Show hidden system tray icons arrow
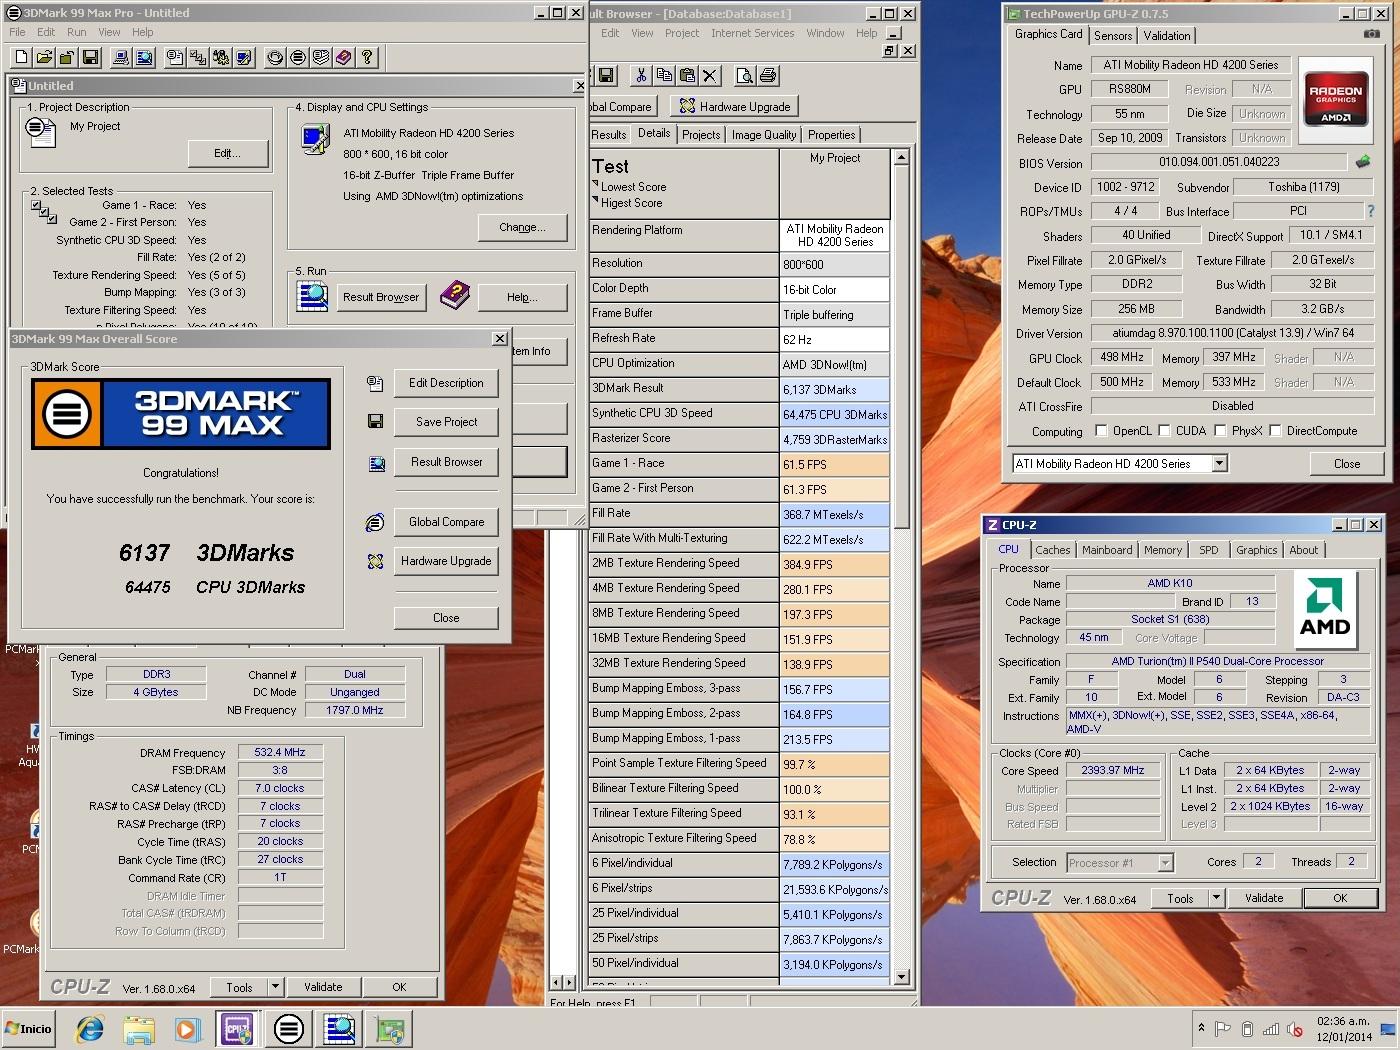Screen dimensions: 1400x1050 click(1201, 1028)
